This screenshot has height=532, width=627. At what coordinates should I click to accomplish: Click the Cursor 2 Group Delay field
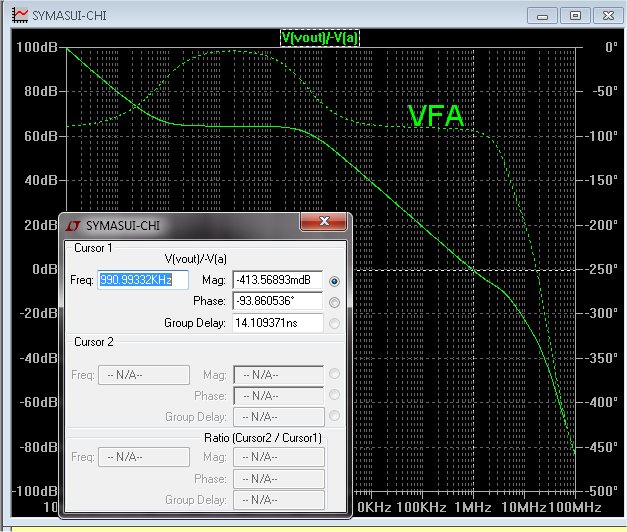pos(278,417)
